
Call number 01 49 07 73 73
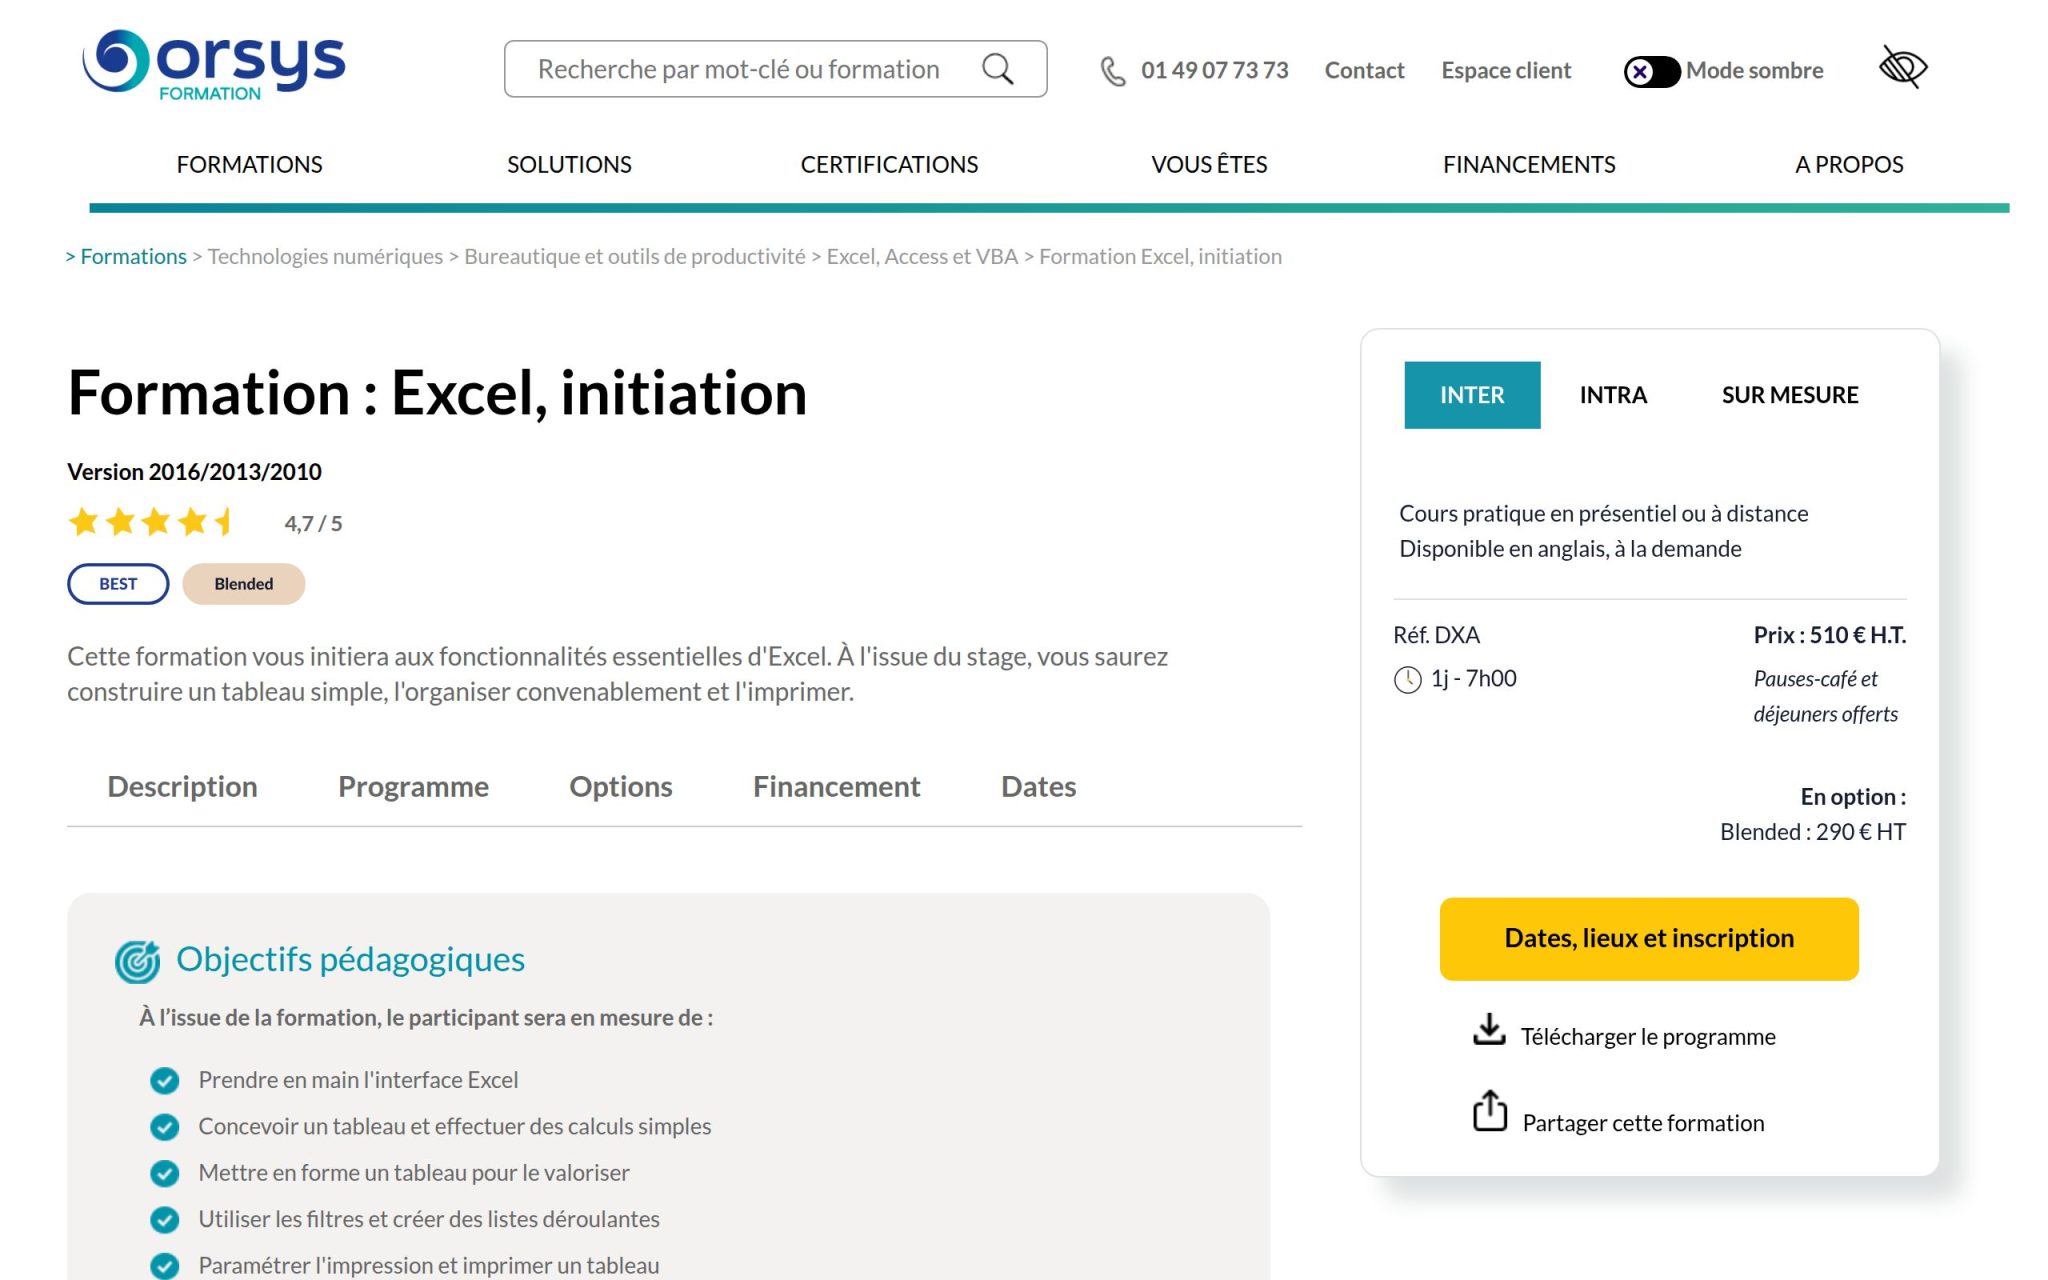coord(1214,70)
